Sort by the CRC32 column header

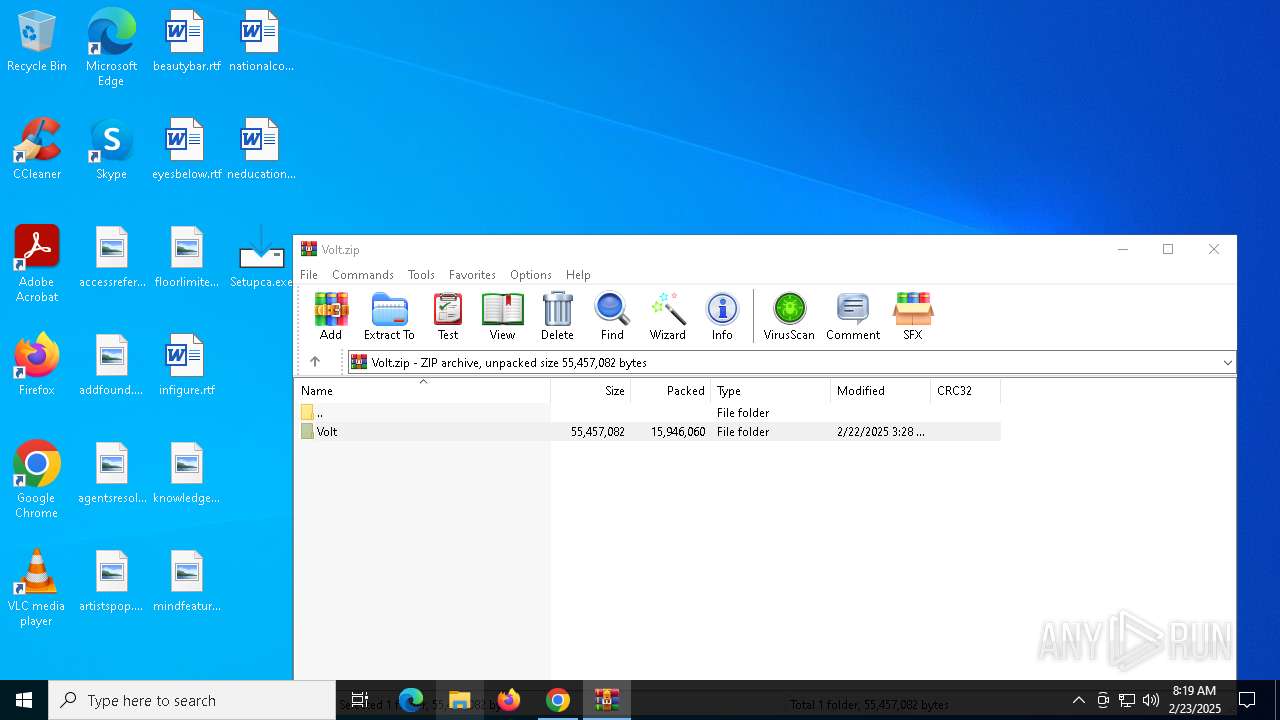pyautogui.click(x=965, y=391)
